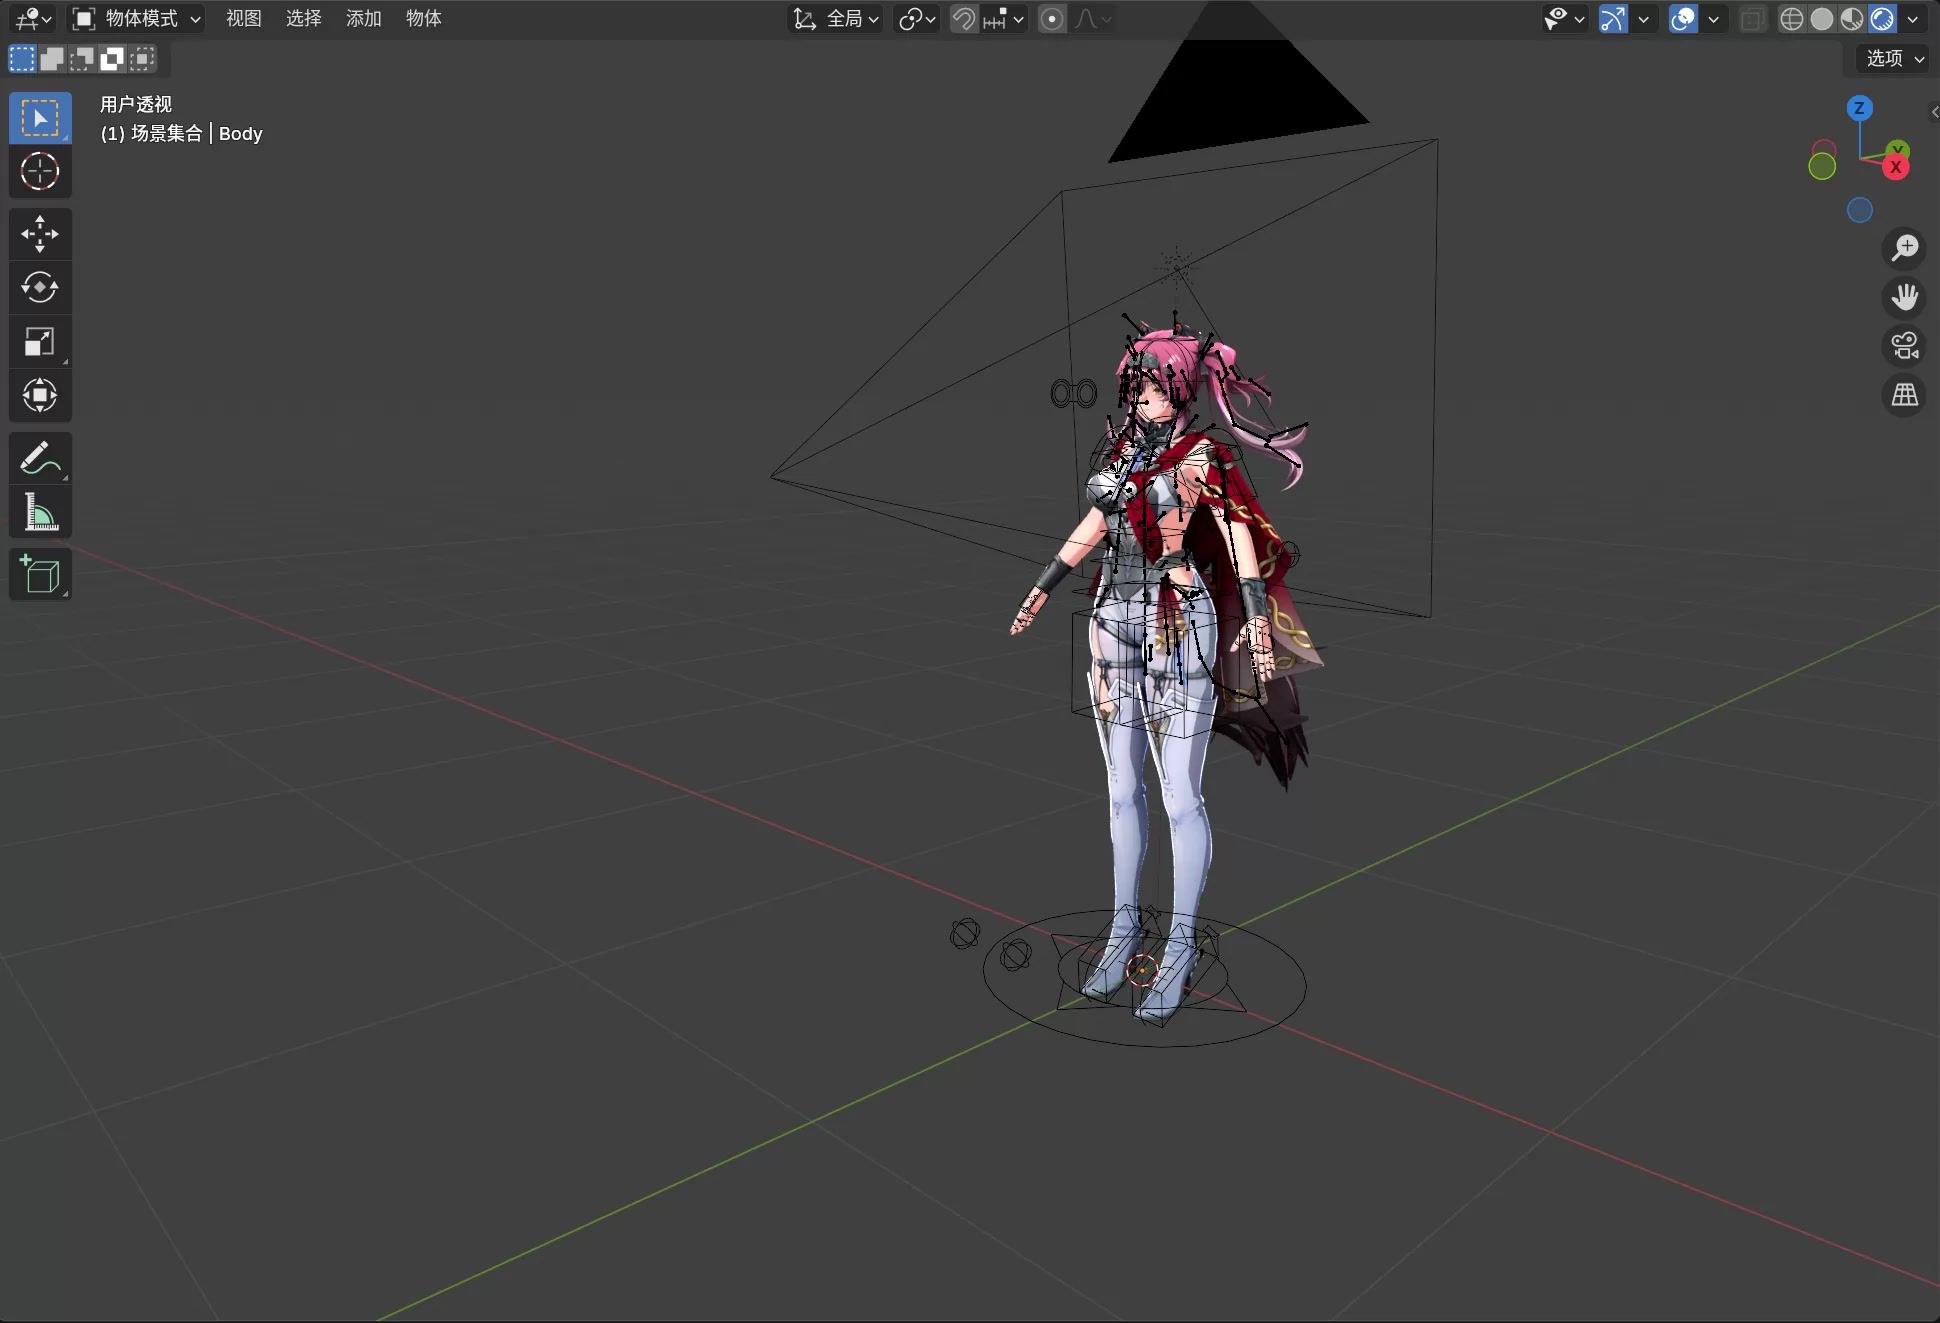Image resolution: width=1940 pixels, height=1323 pixels.
Task: Expand the overlays options arrow
Action: pos(1713,18)
